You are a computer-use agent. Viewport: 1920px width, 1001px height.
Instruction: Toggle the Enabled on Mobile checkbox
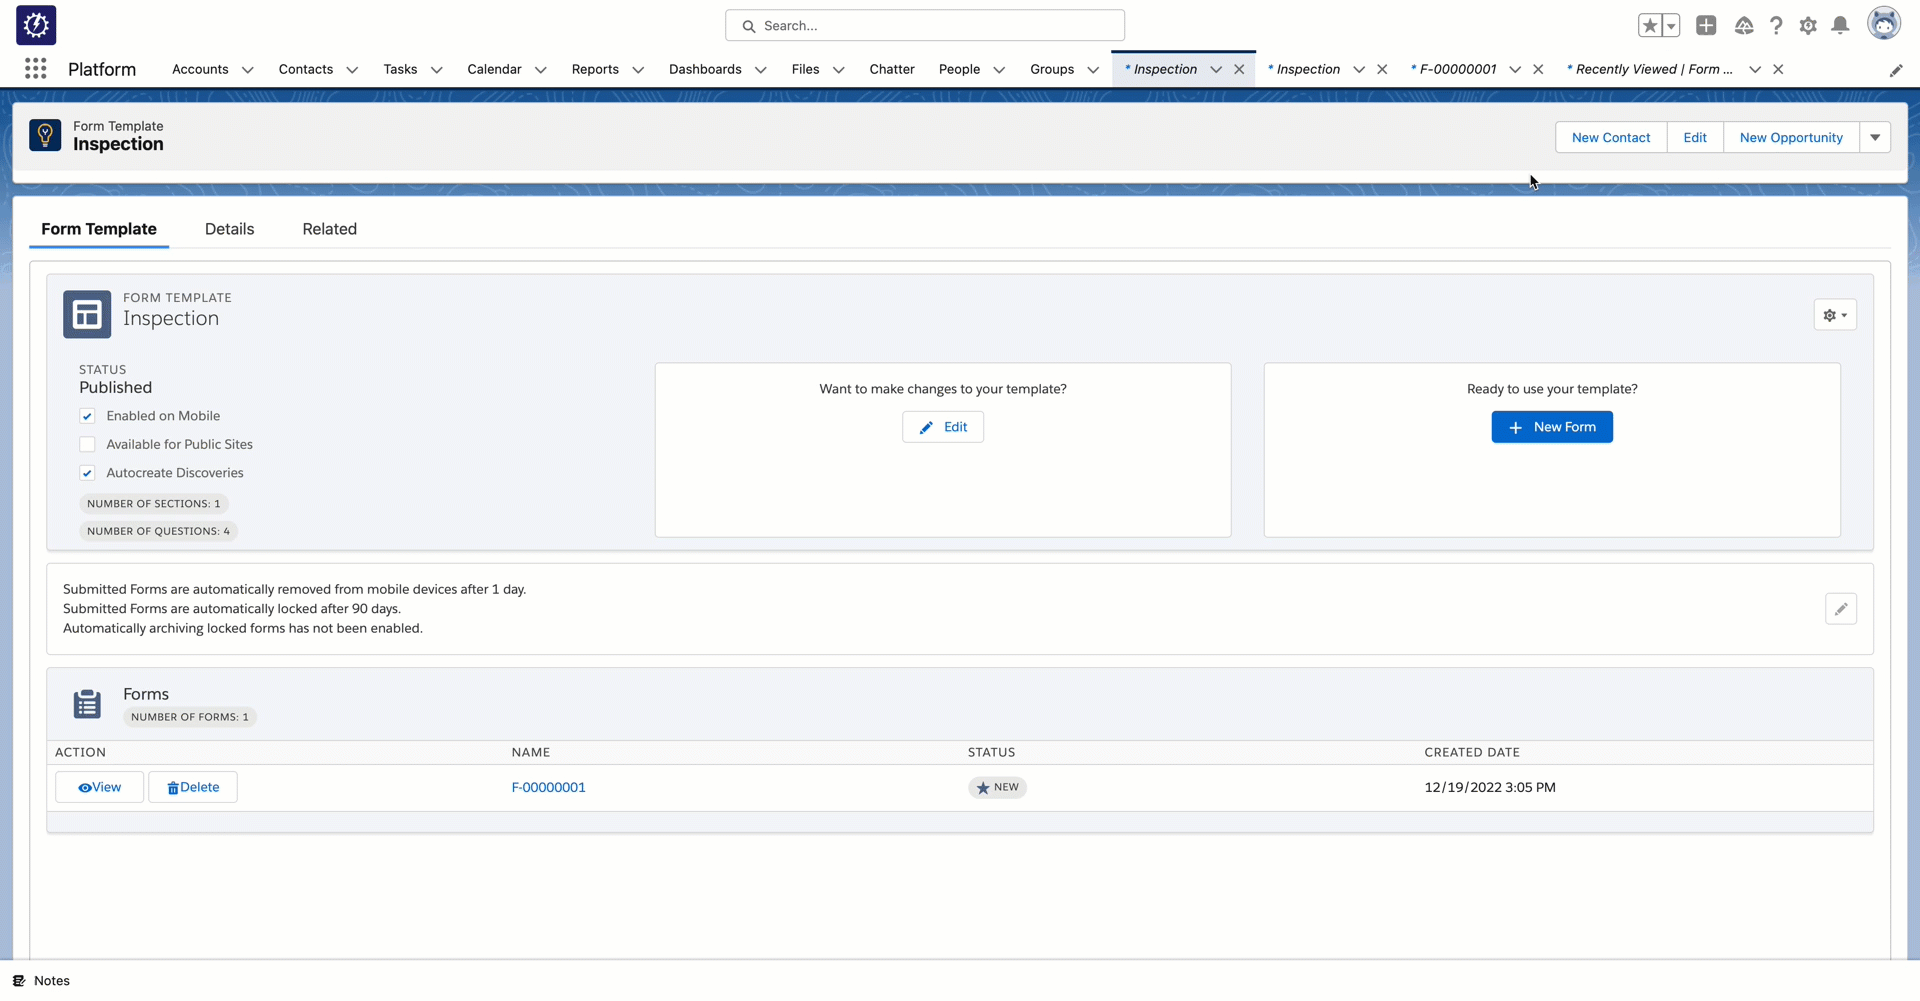(87, 416)
